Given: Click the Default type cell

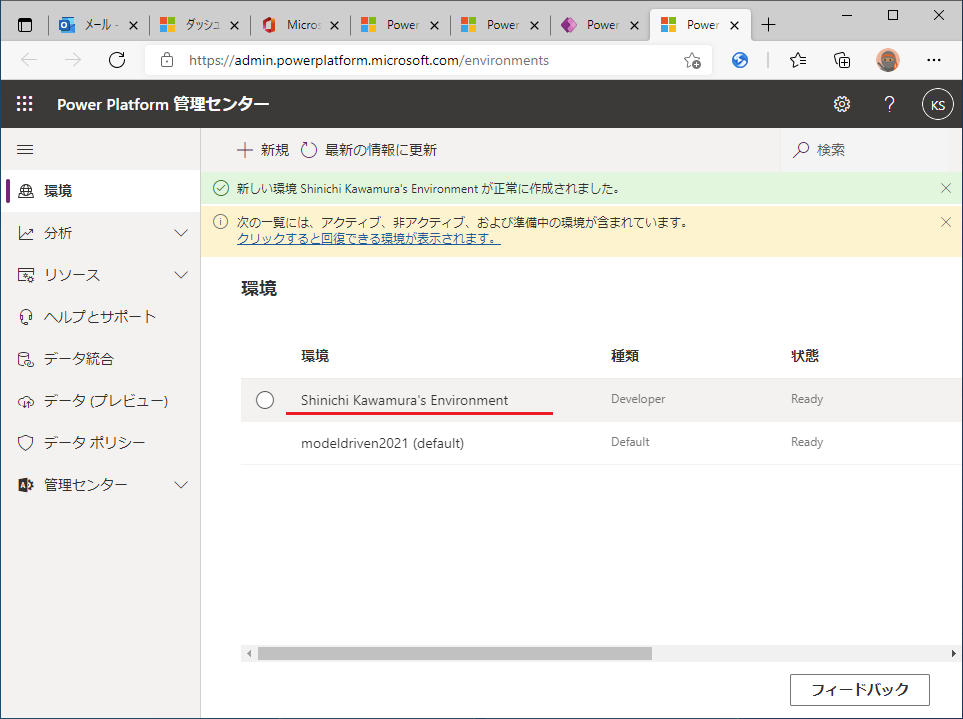Looking at the screenshot, I should coord(630,442).
